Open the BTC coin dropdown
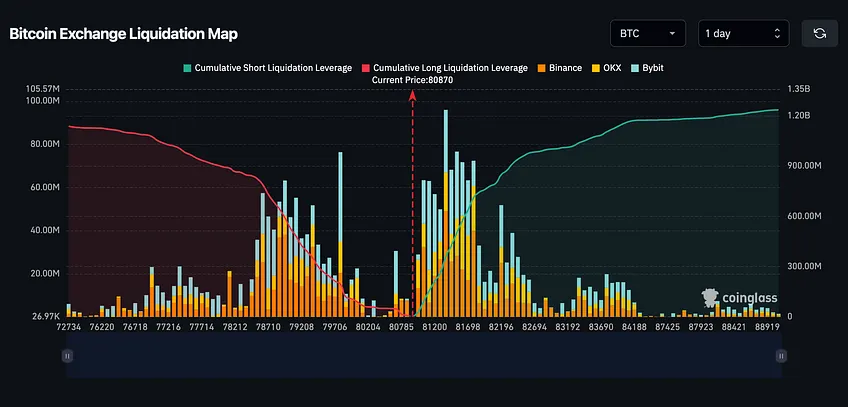 [x=648, y=34]
